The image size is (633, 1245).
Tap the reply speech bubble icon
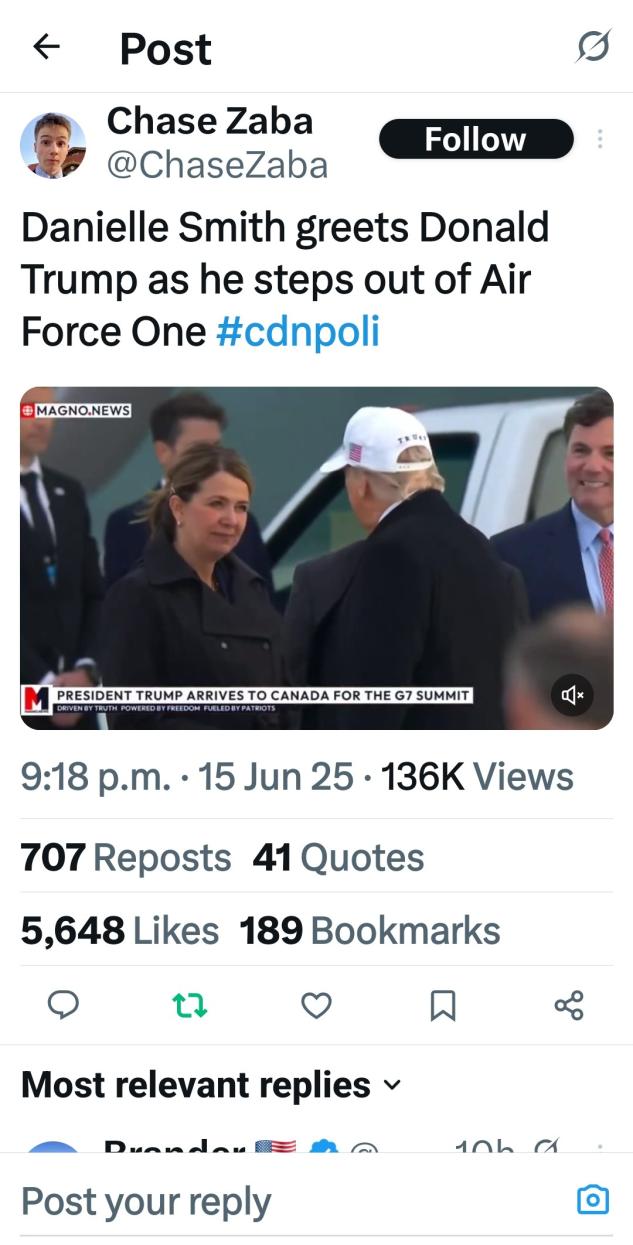[x=63, y=1005]
